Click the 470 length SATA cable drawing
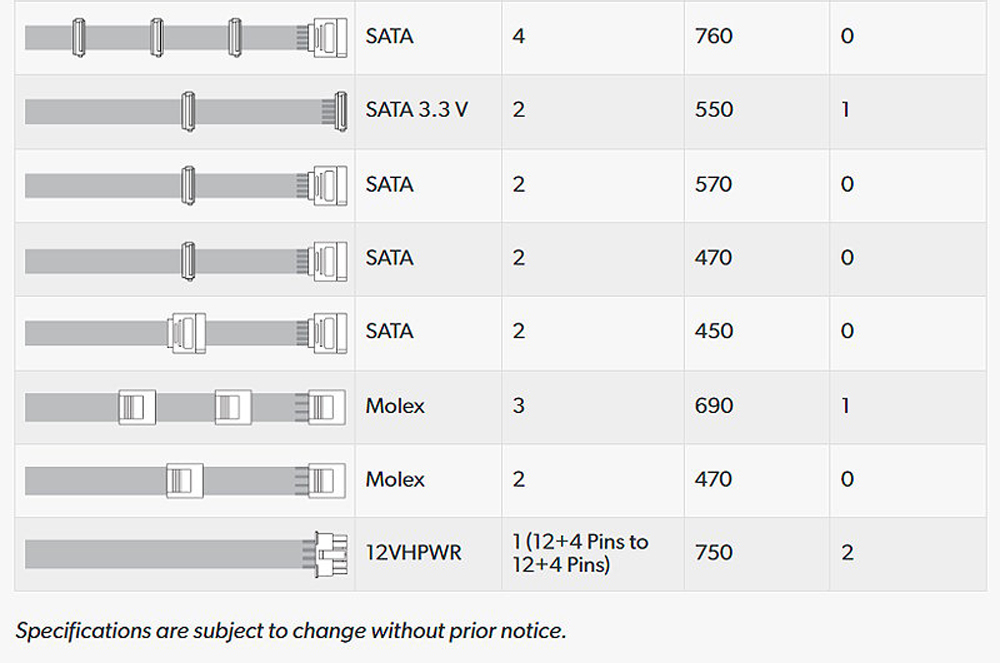The height and width of the screenshot is (663, 1000). coord(185,259)
